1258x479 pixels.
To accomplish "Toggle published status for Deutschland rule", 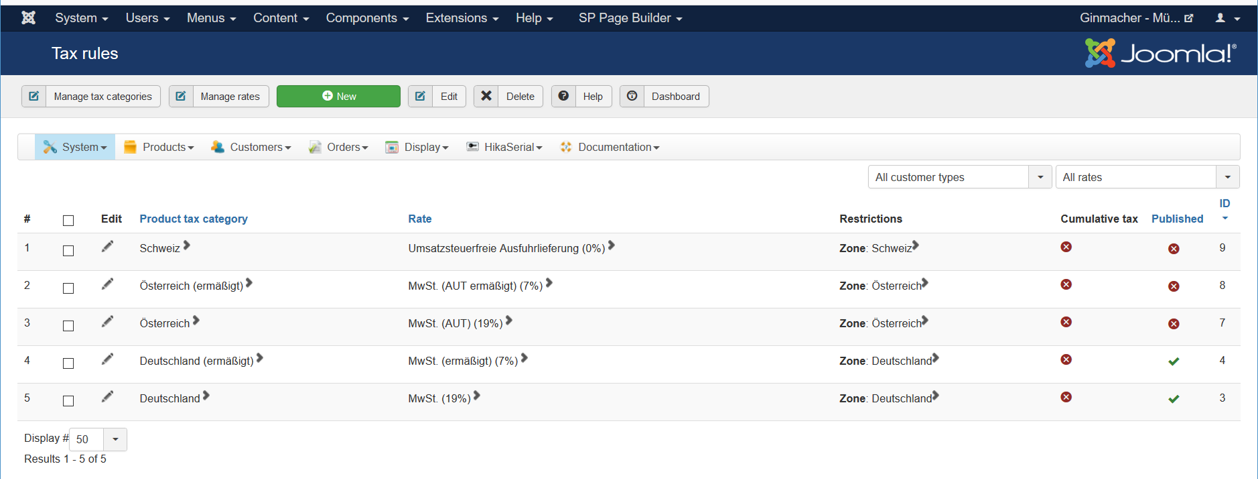I will pyautogui.click(x=1174, y=399).
